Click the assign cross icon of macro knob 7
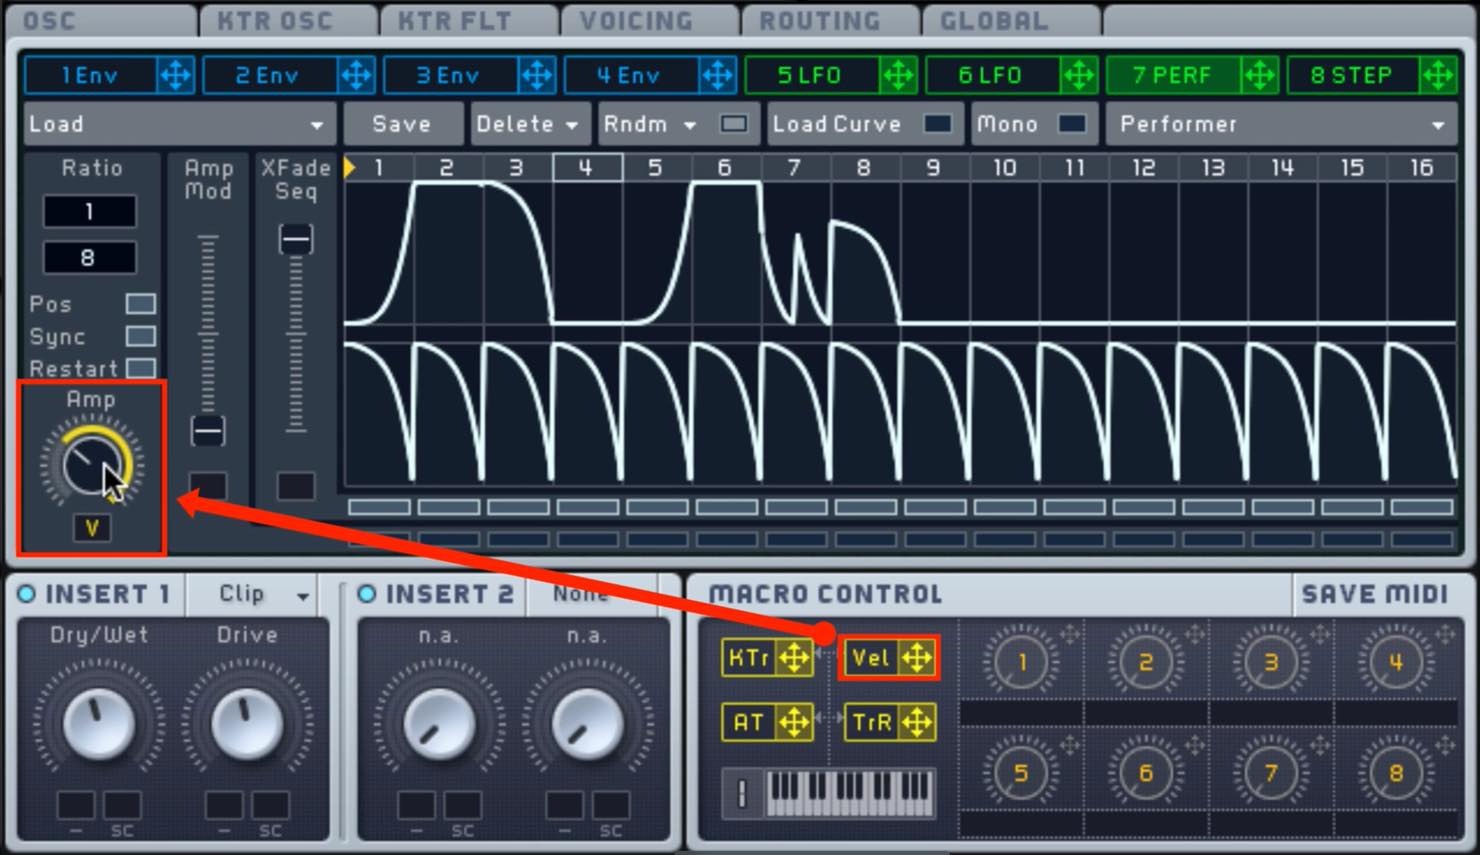The height and width of the screenshot is (855, 1480). point(1320,744)
